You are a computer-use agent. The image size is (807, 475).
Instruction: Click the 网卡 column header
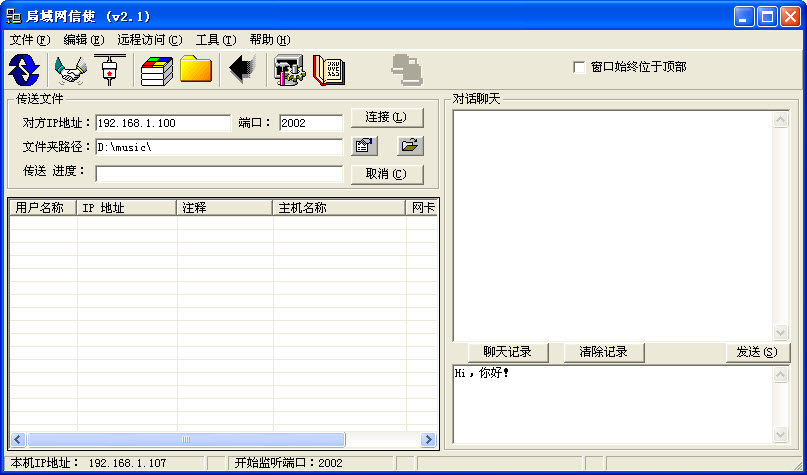point(422,207)
